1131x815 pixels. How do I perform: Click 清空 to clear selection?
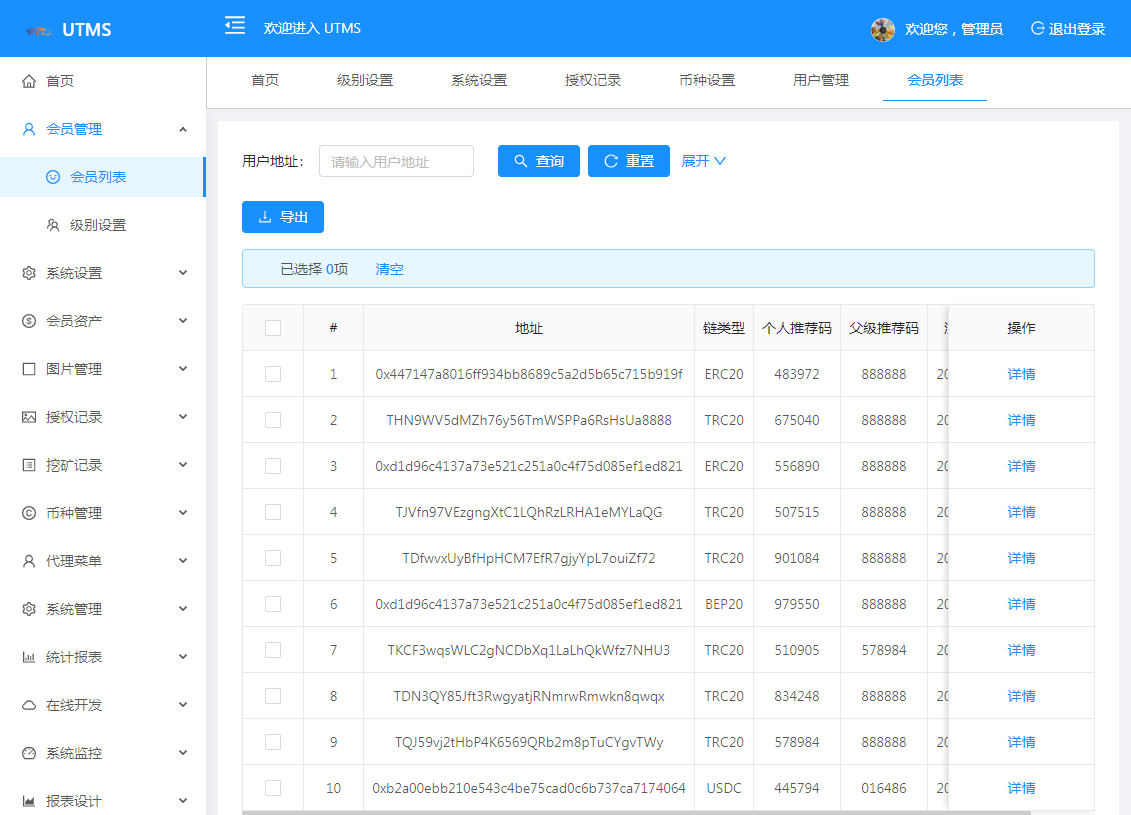click(x=390, y=269)
